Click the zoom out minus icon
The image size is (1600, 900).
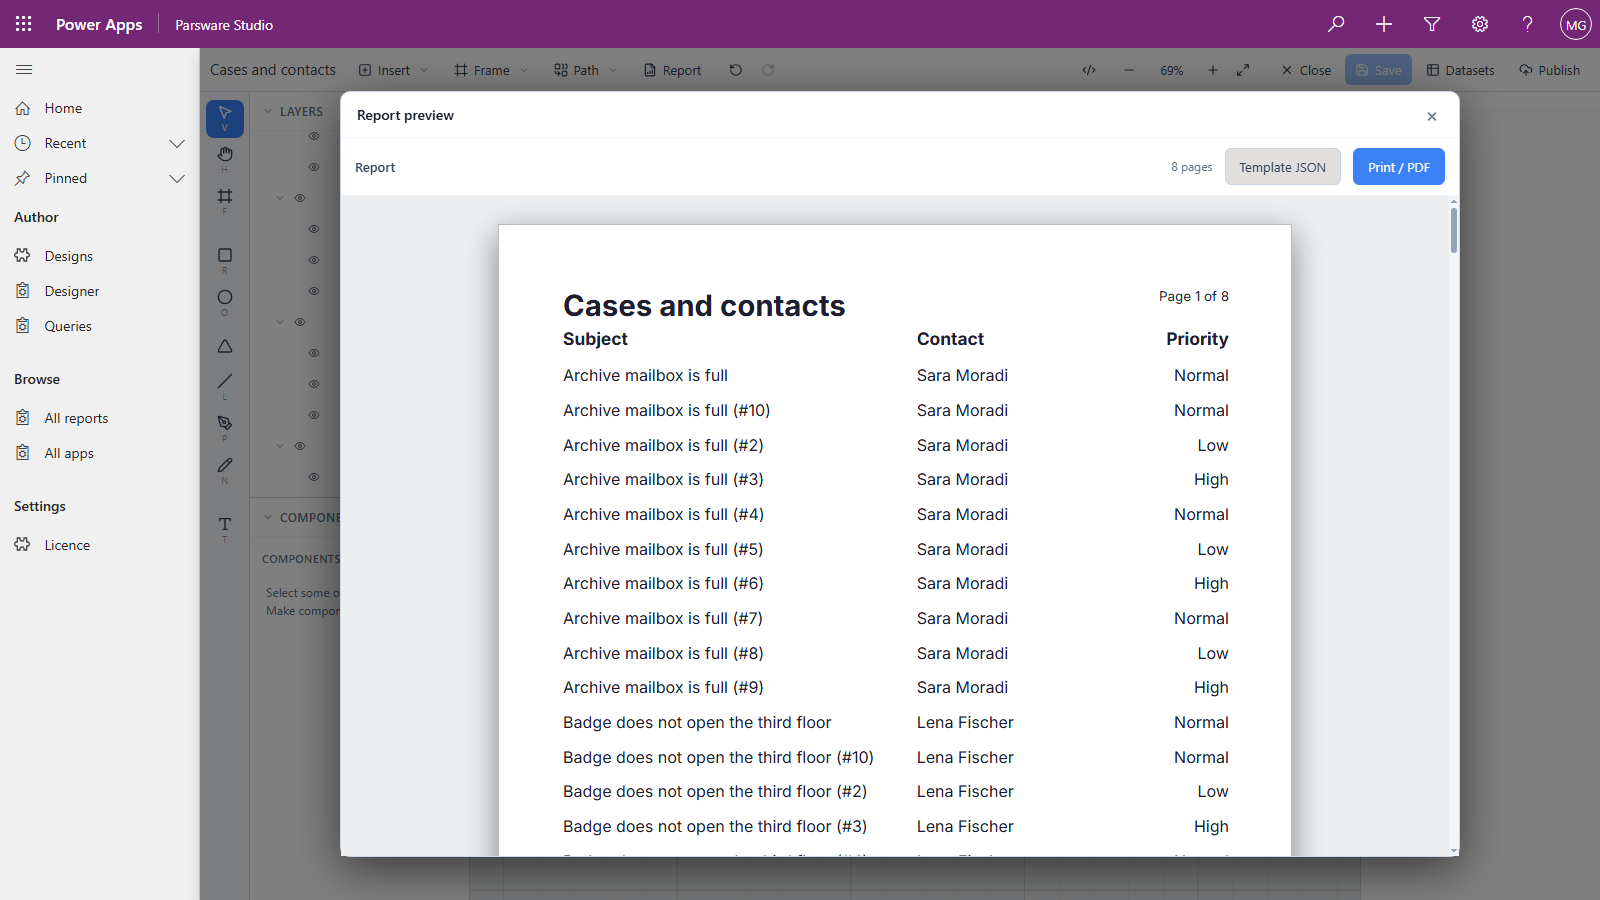[1129, 70]
